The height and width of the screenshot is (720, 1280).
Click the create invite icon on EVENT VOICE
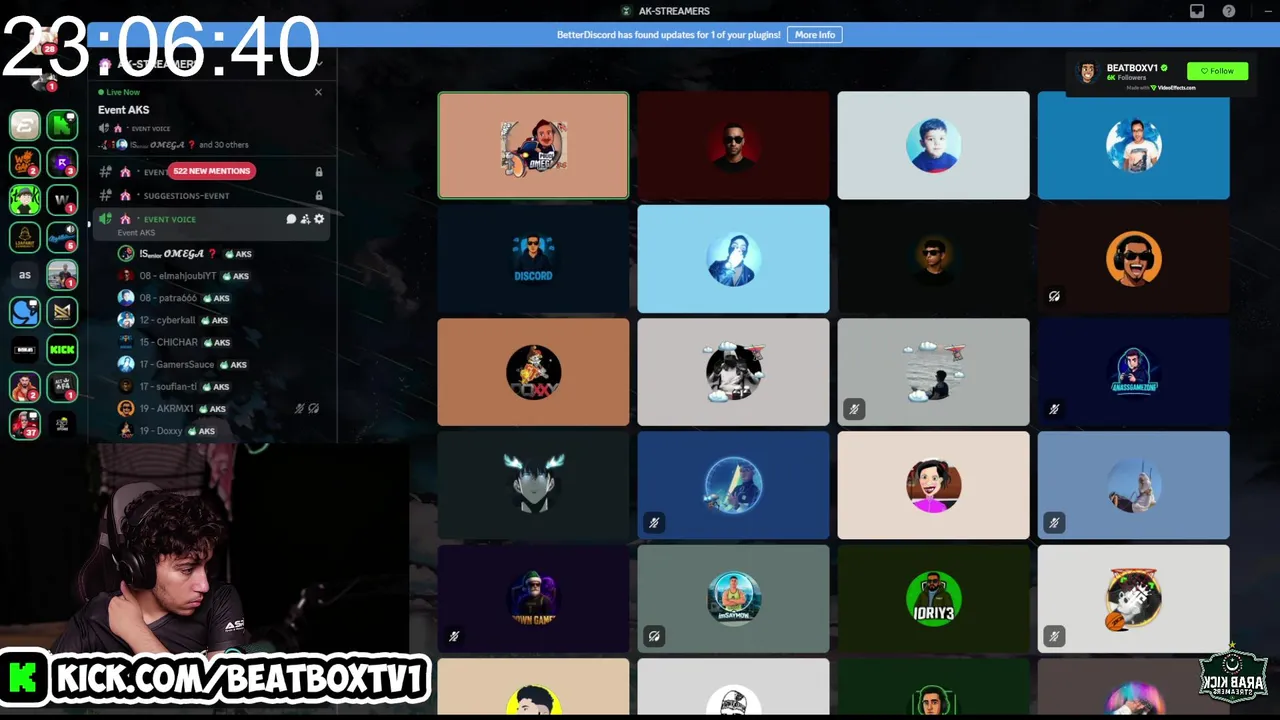305,219
